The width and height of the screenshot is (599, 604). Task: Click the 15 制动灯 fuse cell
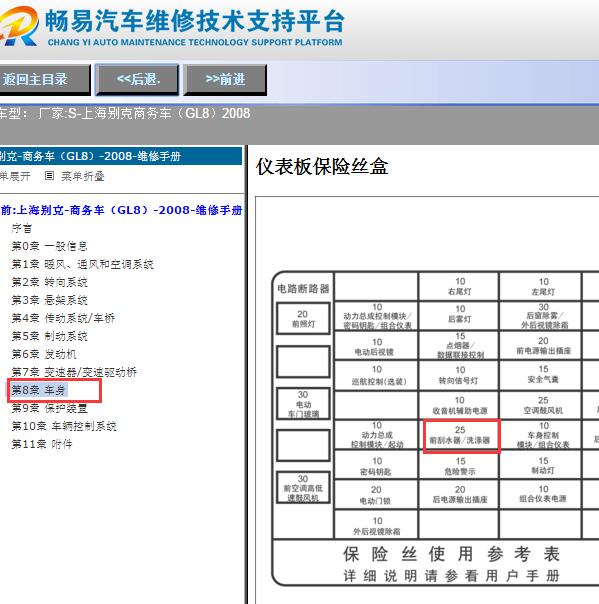pos(542,465)
